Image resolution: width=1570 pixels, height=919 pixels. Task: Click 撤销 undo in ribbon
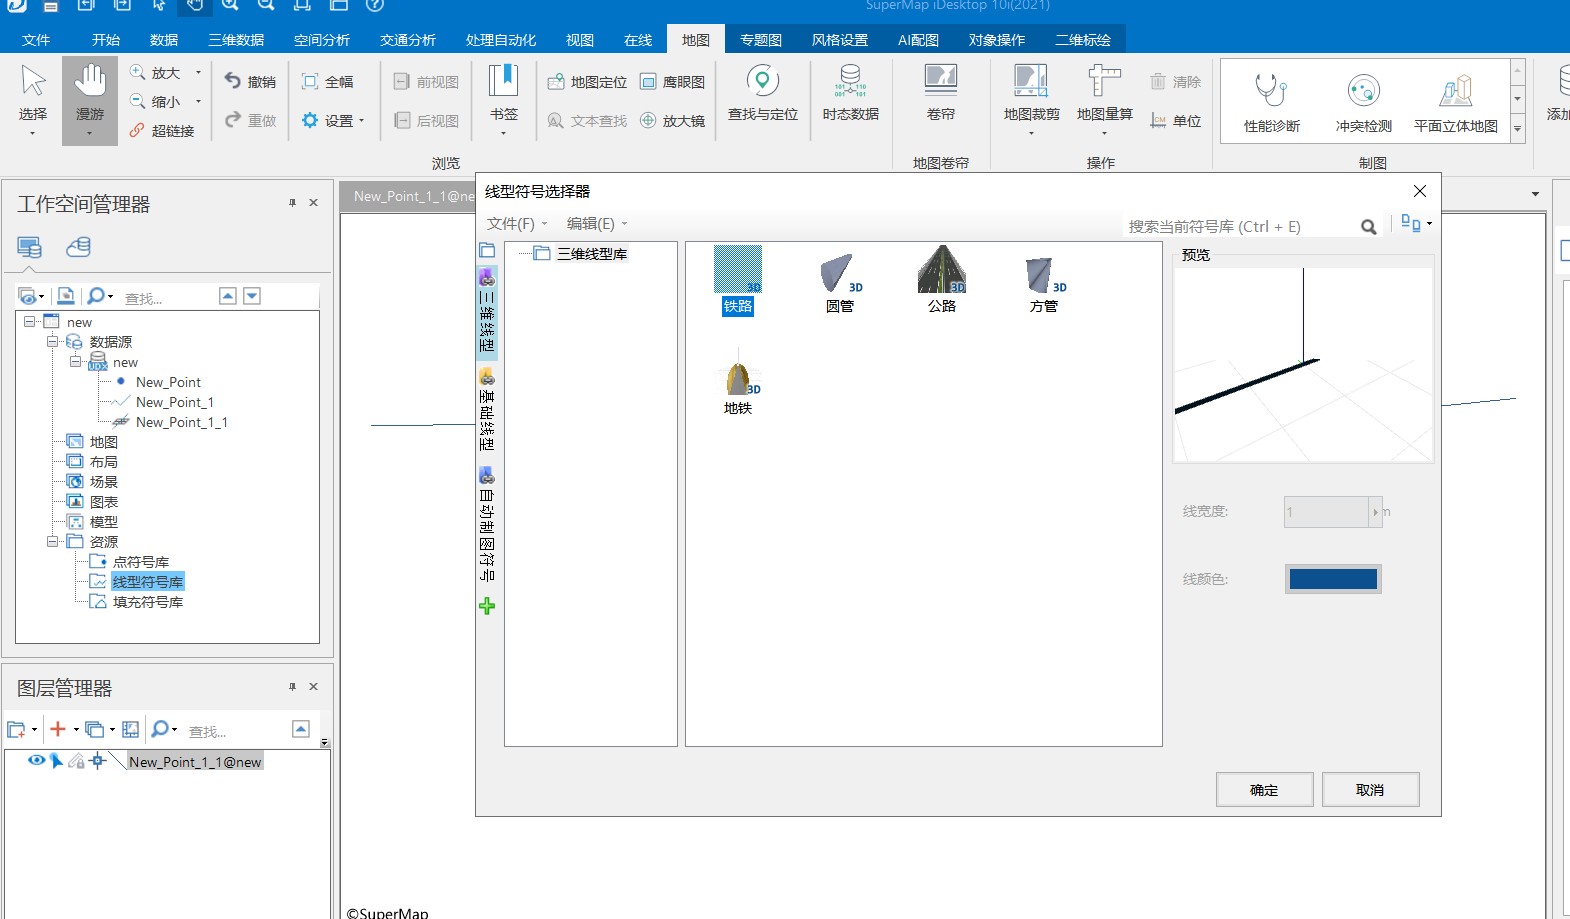coord(250,82)
